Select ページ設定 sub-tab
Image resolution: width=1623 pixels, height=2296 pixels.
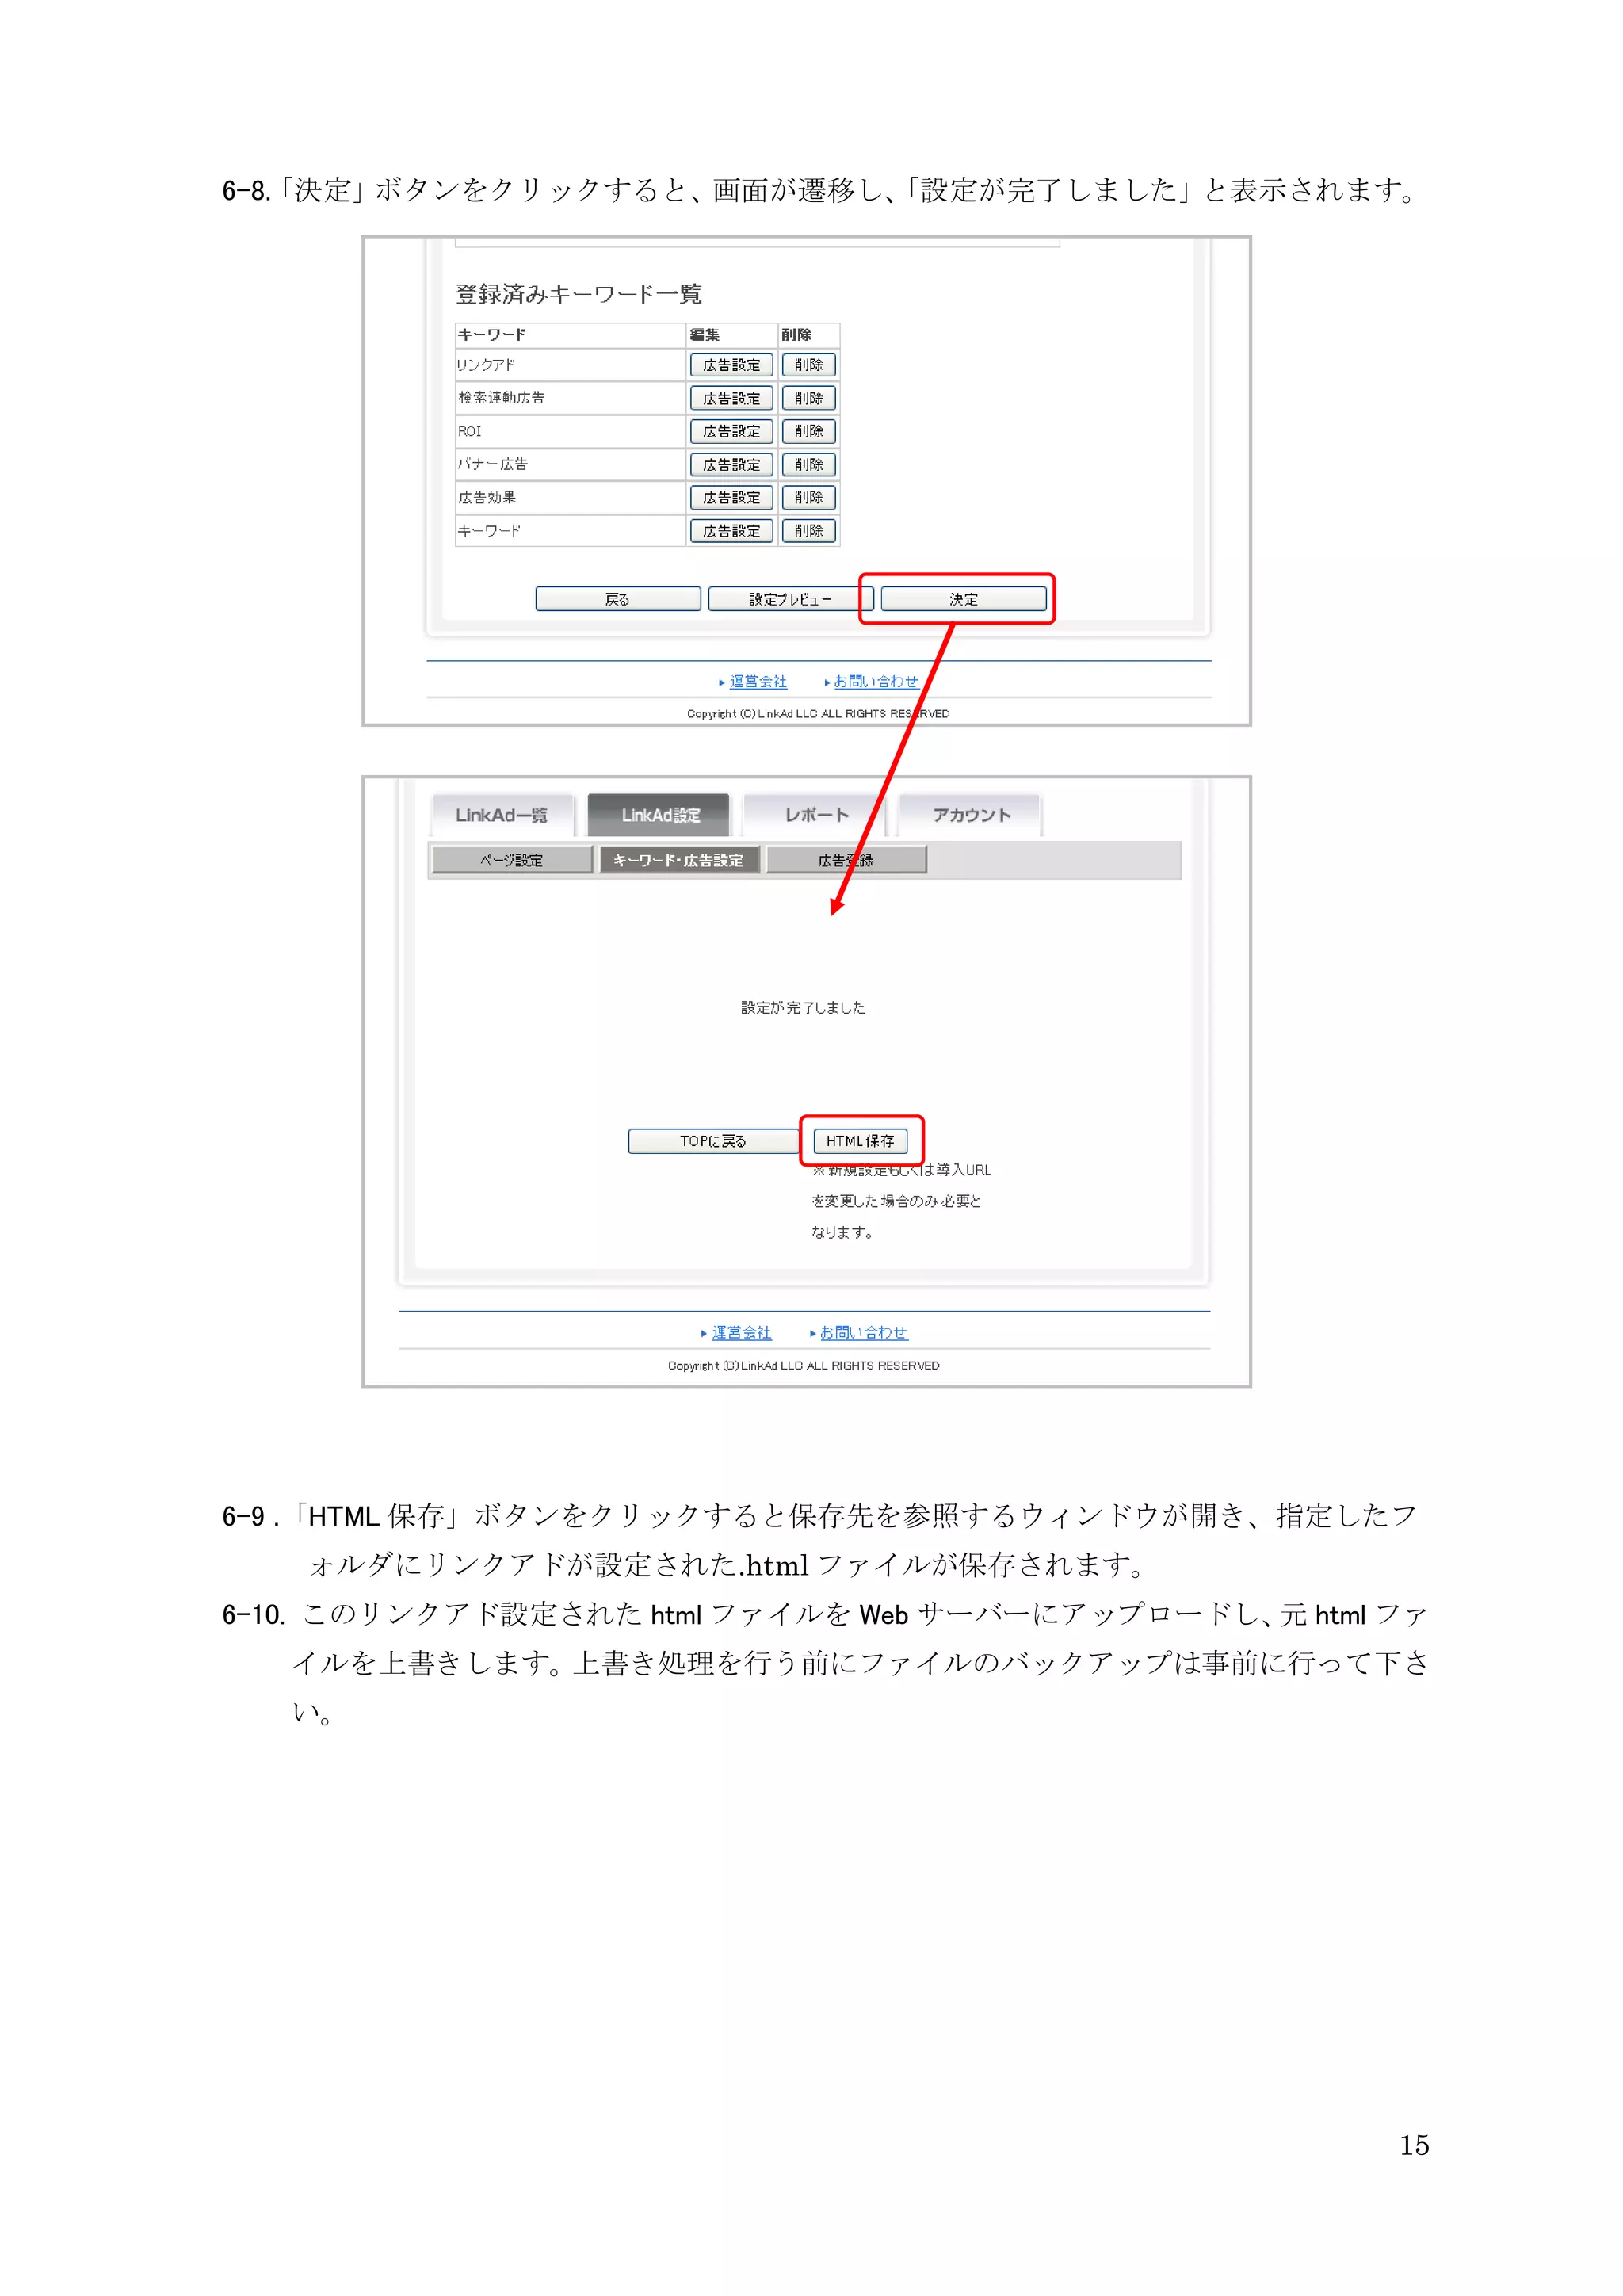click(512, 860)
